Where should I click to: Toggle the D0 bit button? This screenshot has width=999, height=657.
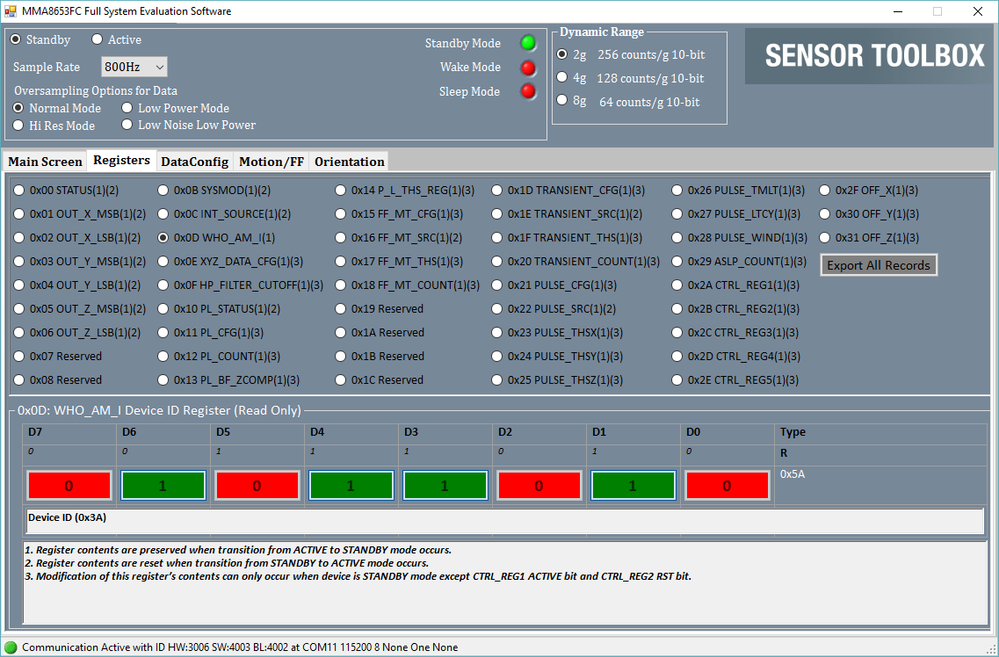click(x=727, y=486)
